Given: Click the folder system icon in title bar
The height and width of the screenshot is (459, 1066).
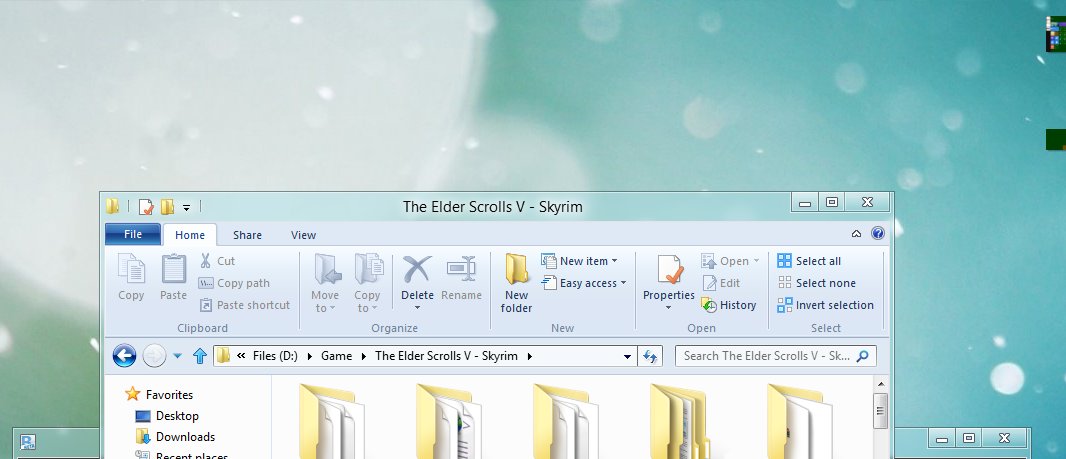Looking at the screenshot, I should click(113, 206).
